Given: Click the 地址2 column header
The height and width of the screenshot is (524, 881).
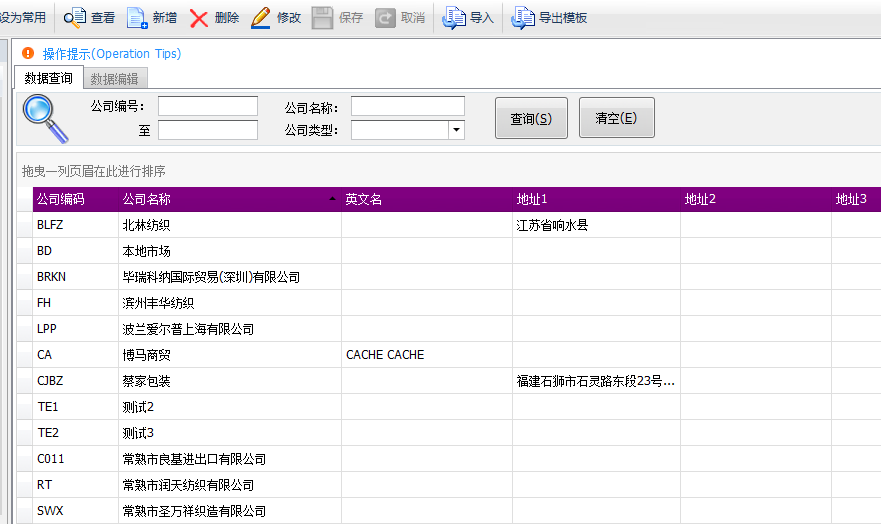Looking at the screenshot, I should click(x=756, y=199).
